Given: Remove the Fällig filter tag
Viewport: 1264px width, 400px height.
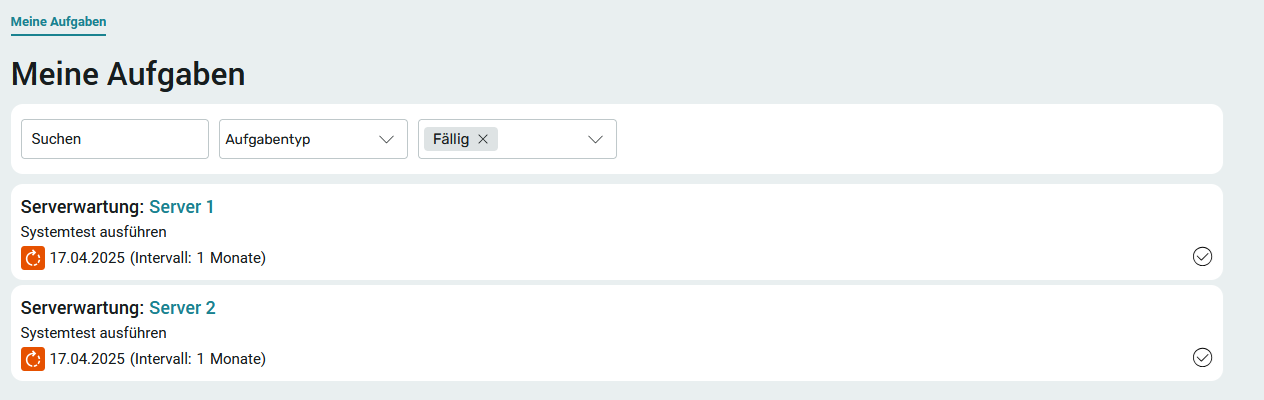Looking at the screenshot, I should click(483, 140).
